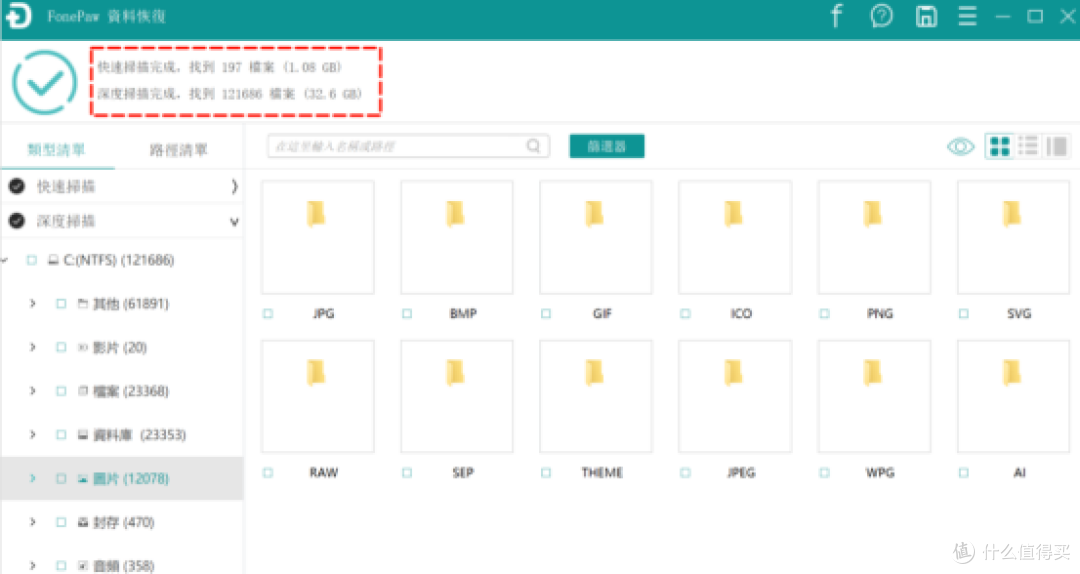Image resolution: width=1080 pixels, height=574 pixels.
Task: Check the 影片 (20) checkbox
Action: 61,347
